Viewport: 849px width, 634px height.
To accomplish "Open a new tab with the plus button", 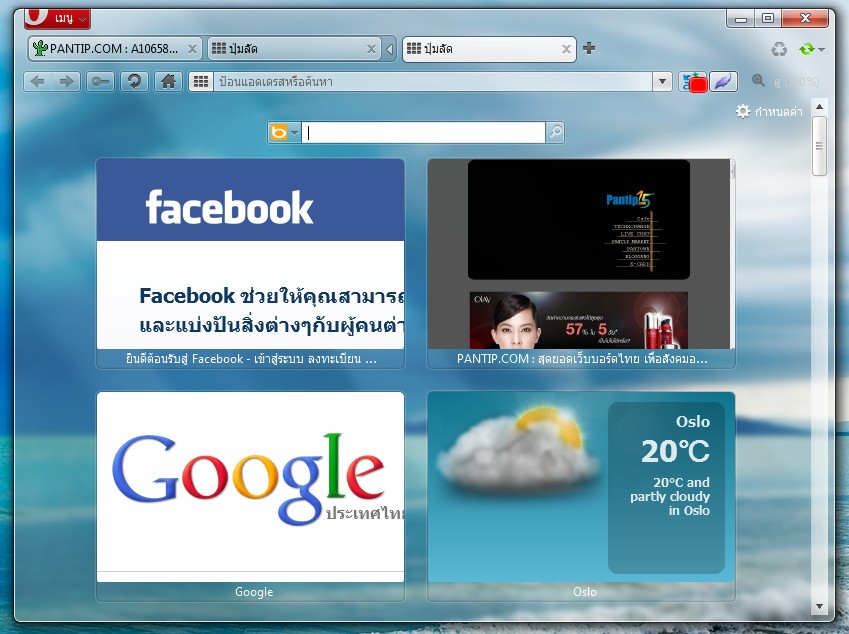I will (x=589, y=48).
